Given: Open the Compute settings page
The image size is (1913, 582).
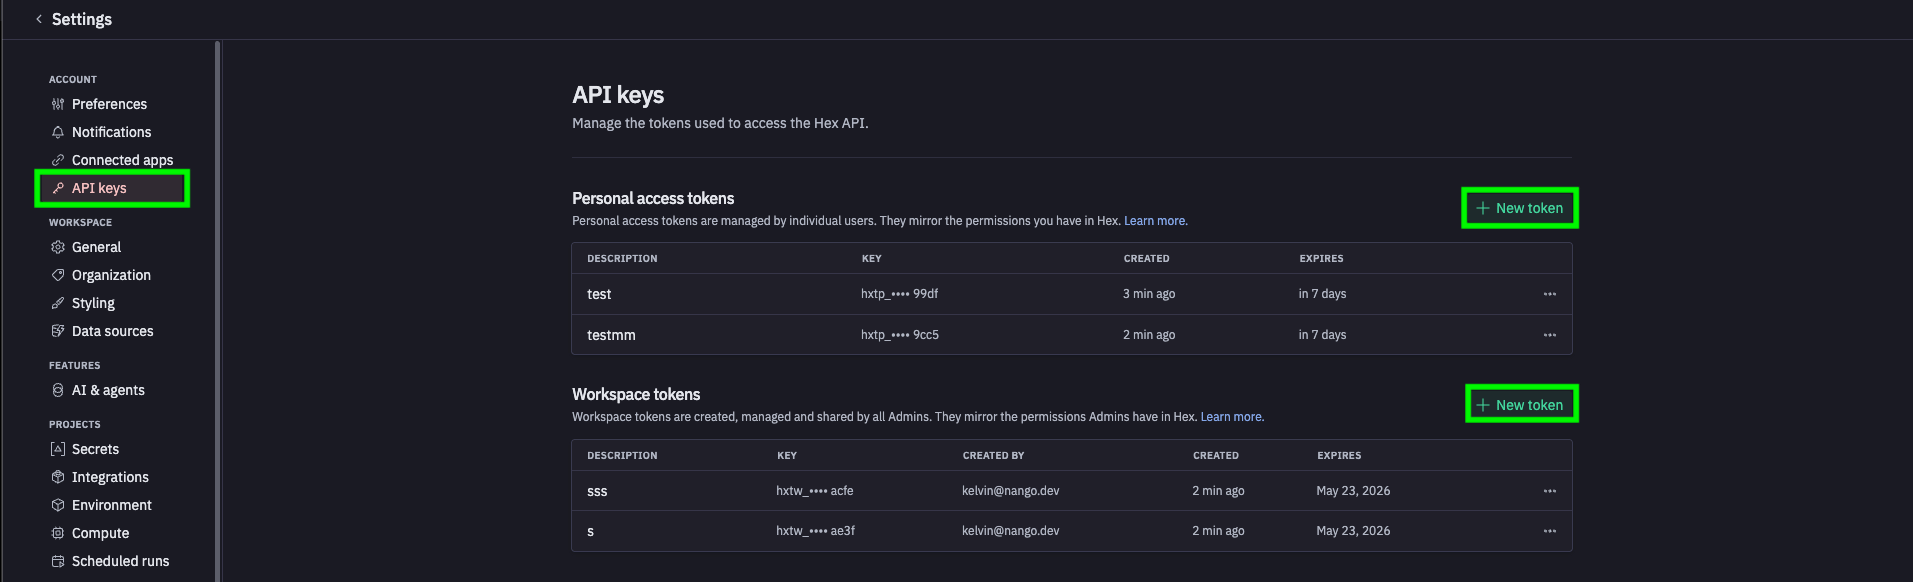Looking at the screenshot, I should tap(100, 533).
